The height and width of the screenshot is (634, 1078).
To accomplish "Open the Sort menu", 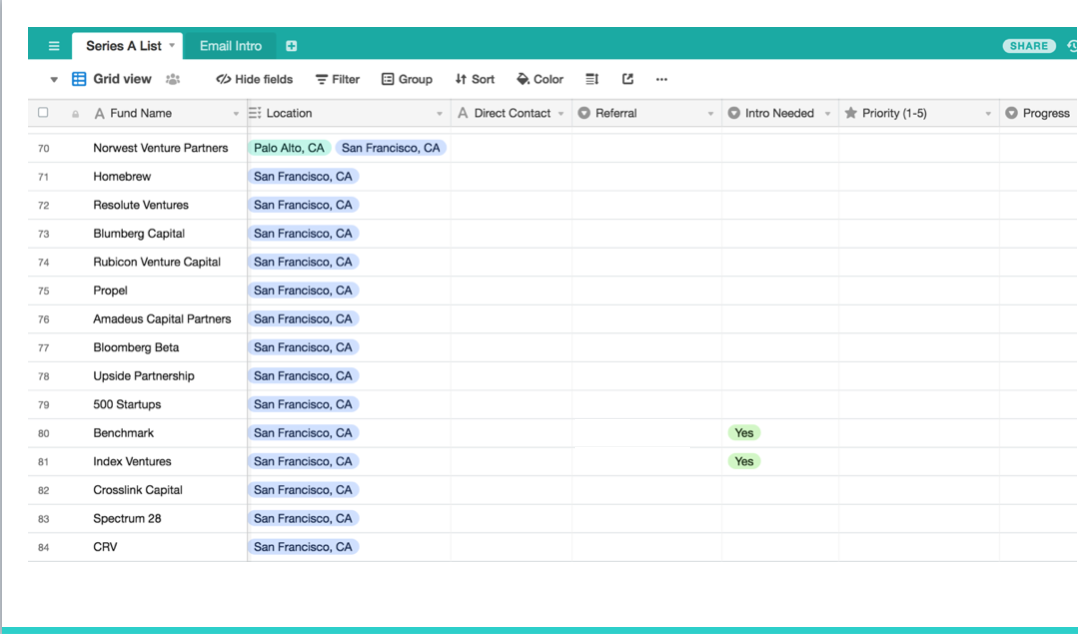I will pyautogui.click(x=474, y=79).
